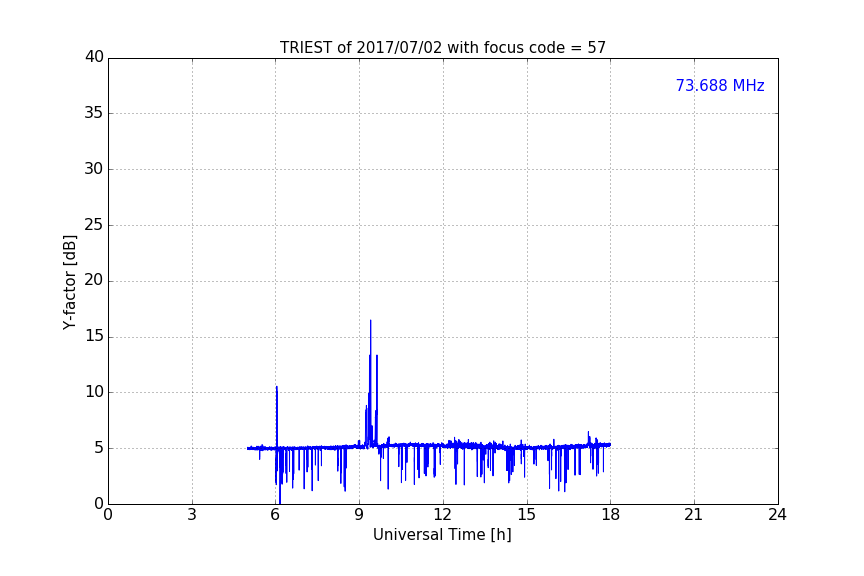Image resolution: width=864 pixels, height=576 pixels.
Task: Click the x-axis tick label '21'
Action: pyautogui.click(x=694, y=515)
